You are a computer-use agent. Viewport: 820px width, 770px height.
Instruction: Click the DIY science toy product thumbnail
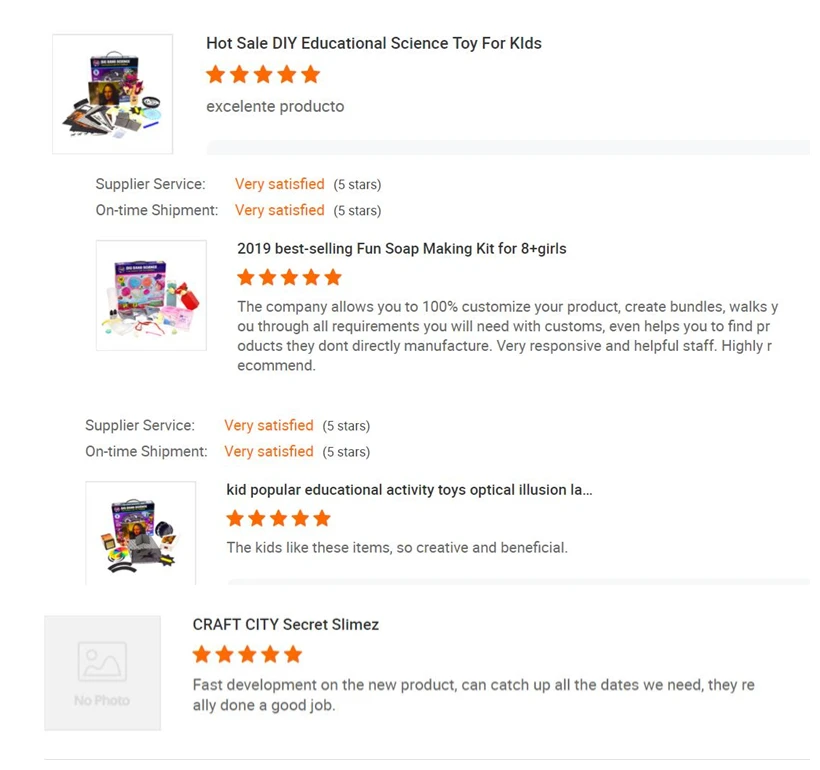(x=112, y=94)
